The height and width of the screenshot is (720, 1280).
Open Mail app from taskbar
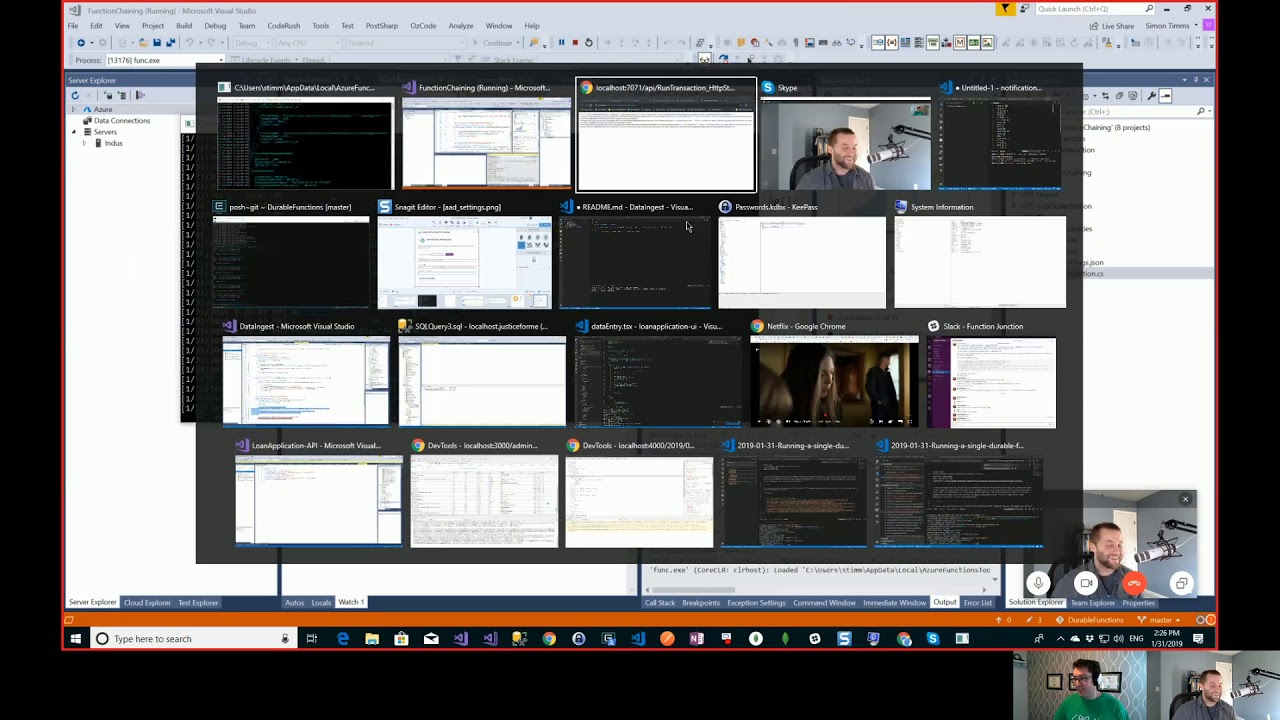[x=431, y=638]
